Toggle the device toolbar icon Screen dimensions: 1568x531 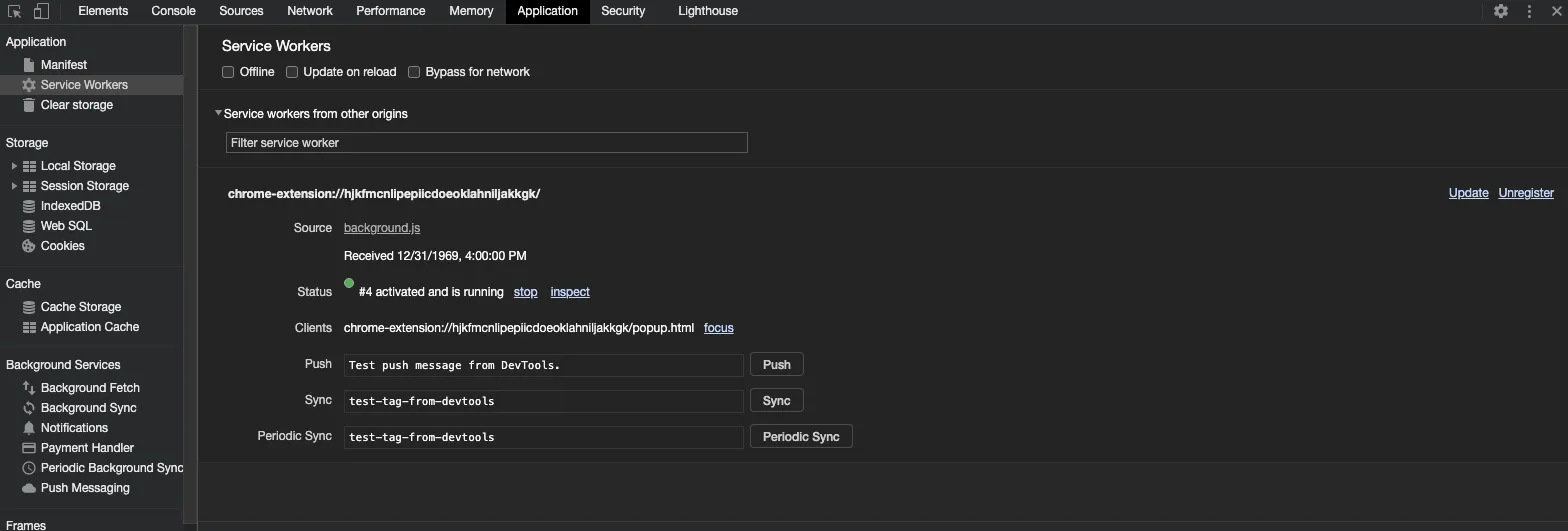point(41,11)
